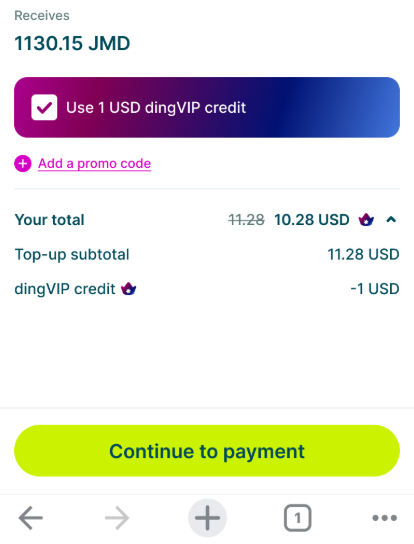Click the Use 1 USD dingVIP credit banner

pyautogui.click(x=207, y=107)
